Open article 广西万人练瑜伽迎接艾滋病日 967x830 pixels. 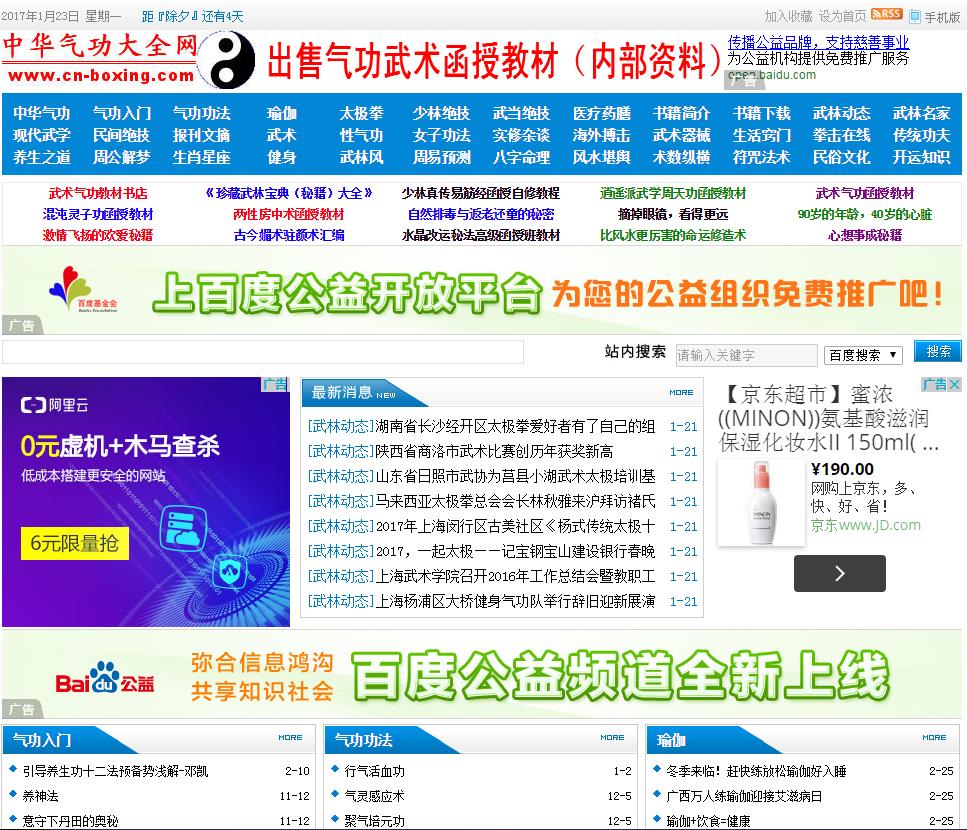tap(744, 796)
